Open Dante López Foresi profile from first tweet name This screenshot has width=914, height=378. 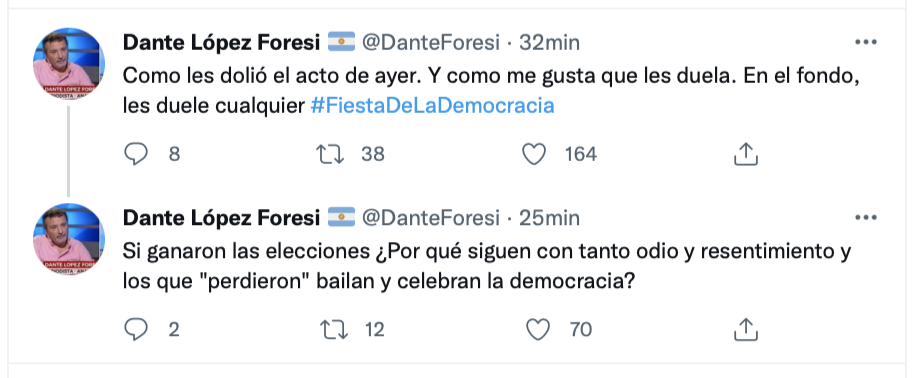[x=222, y=43]
